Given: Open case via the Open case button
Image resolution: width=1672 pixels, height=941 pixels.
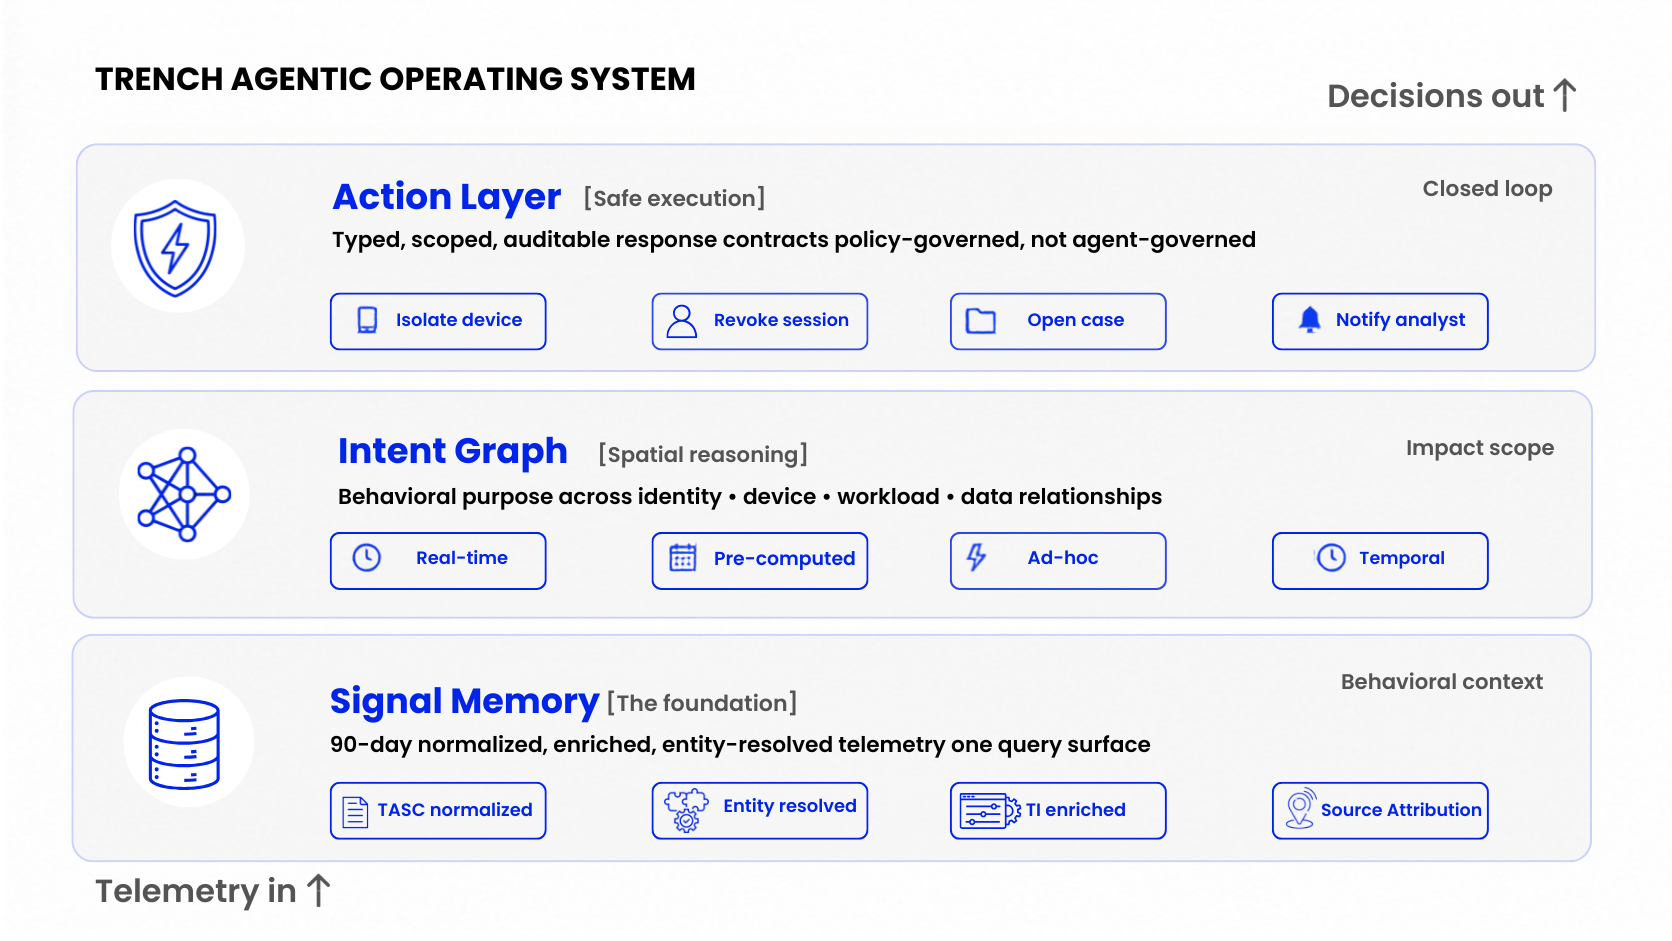Looking at the screenshot, I should tap(1058, 321).
